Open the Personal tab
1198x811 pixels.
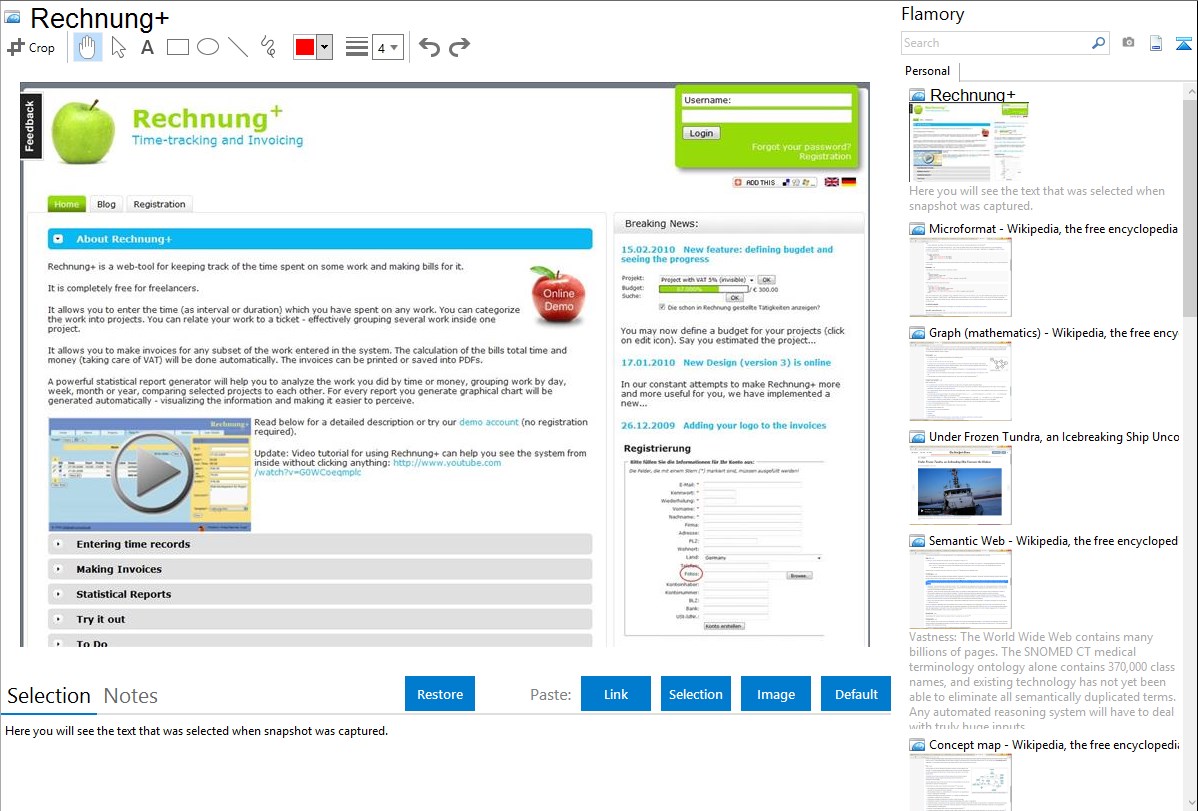coord(928,71)
